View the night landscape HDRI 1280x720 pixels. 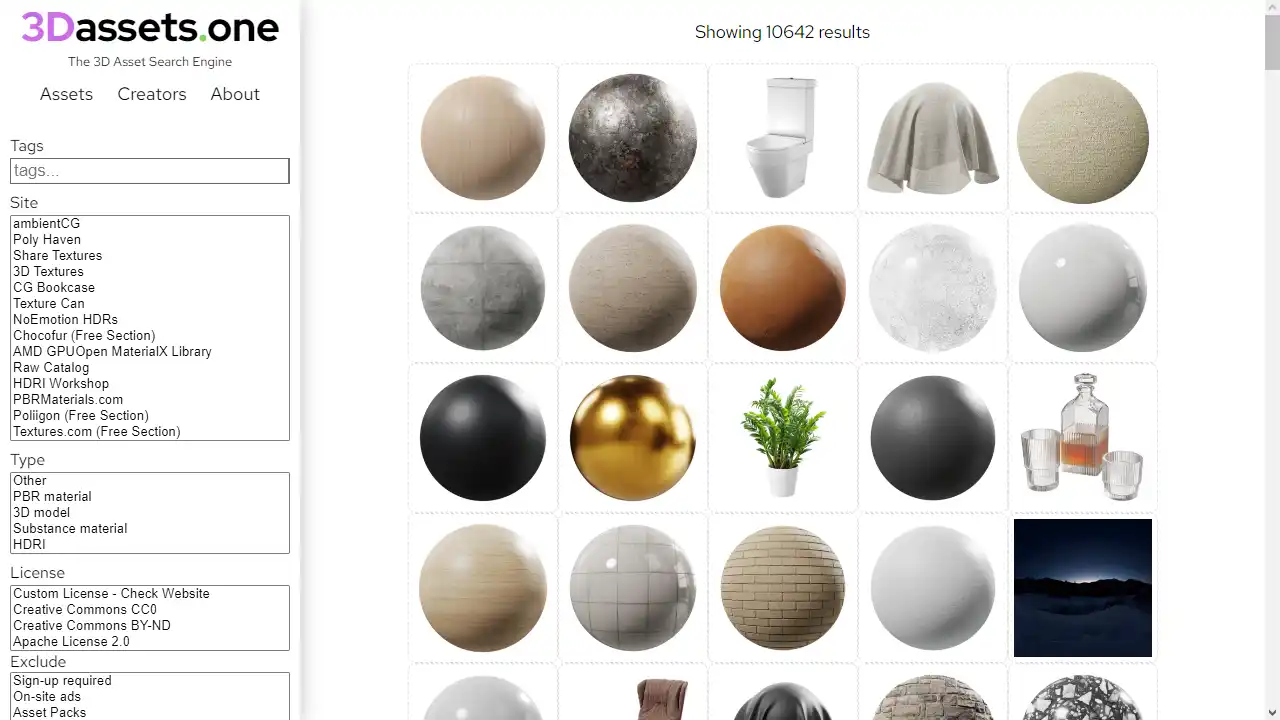1082,587
